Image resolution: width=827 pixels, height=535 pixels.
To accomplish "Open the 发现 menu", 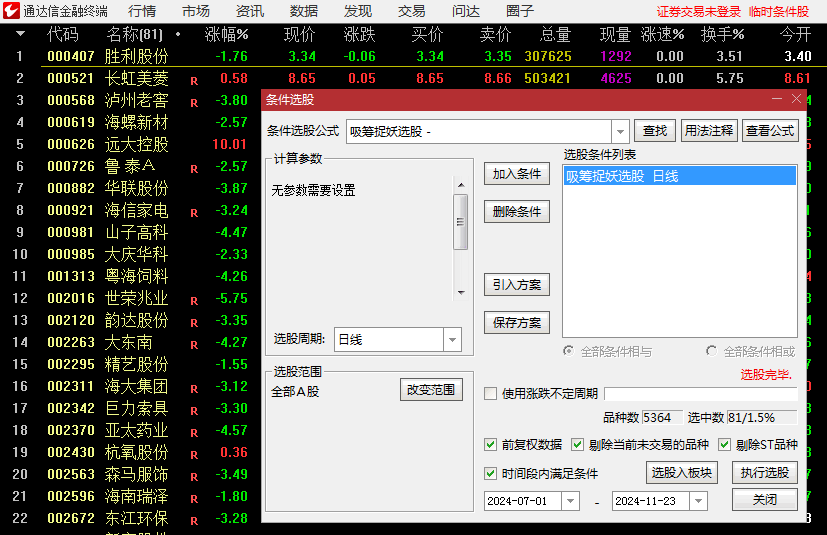I will [358, 11].
